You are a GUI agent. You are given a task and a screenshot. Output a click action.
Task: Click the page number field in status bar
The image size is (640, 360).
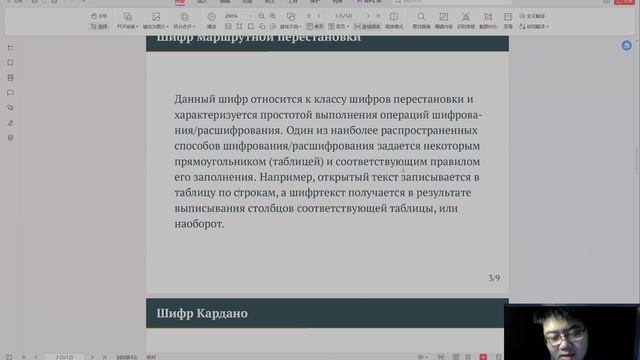(x=64, y=357)
